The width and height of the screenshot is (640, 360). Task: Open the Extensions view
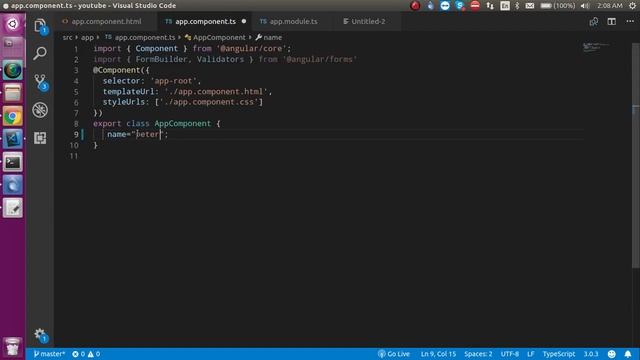click(40, 138)
